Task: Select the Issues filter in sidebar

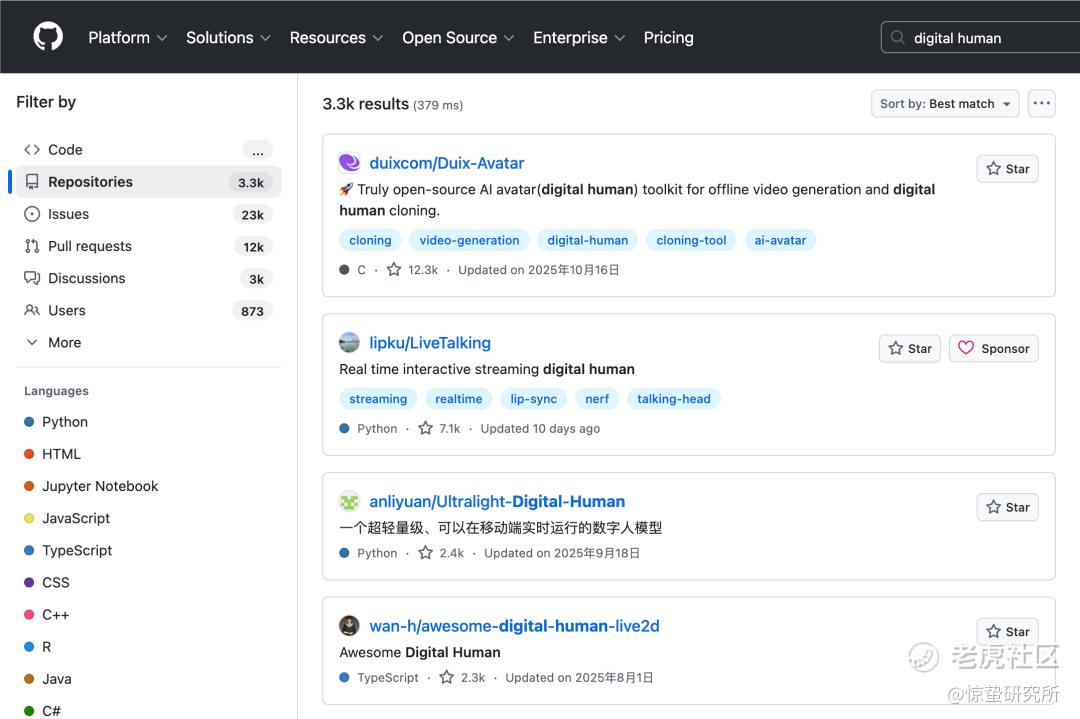Action: click(68, 214)
